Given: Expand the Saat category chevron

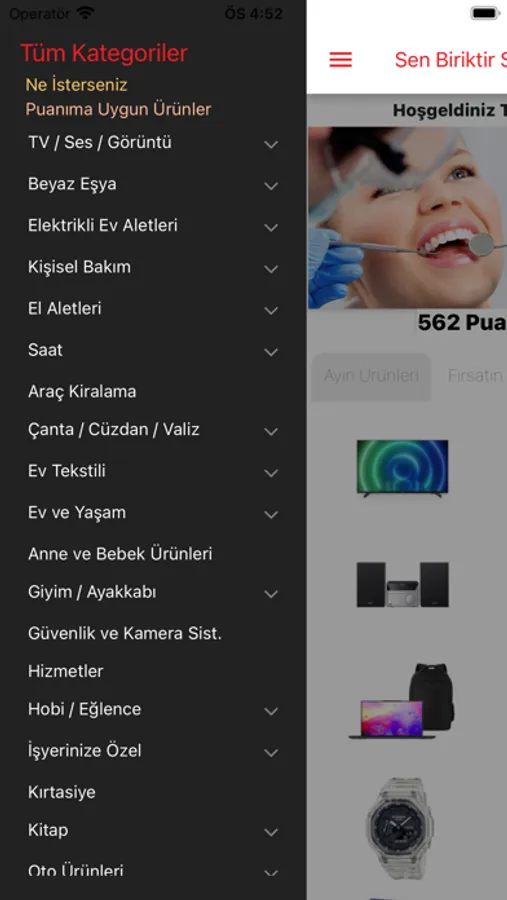Looking at the screenshot, I should coord(271,351).
